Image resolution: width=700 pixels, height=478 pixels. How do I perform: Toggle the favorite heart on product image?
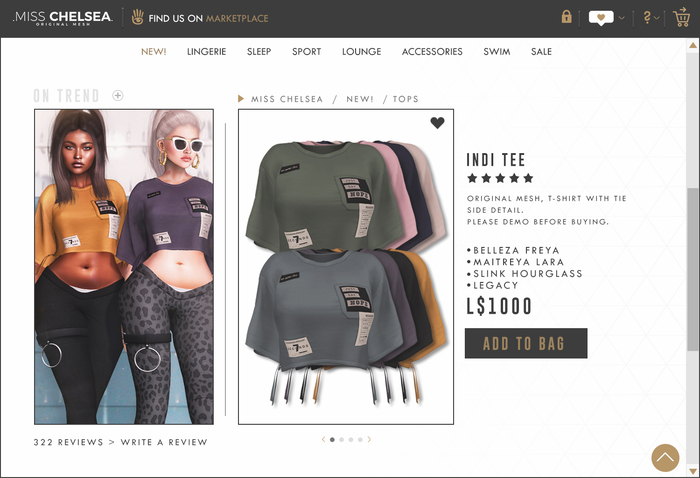[x=438, y=123]
